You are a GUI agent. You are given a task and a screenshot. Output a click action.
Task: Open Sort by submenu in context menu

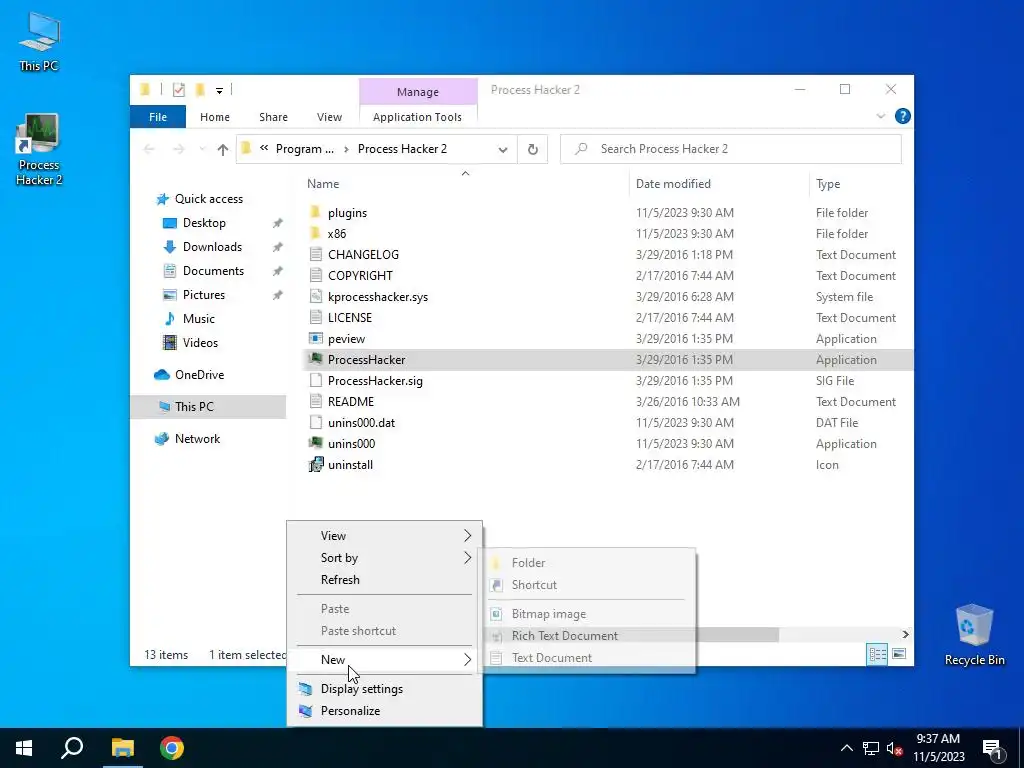pyautogui.click(x=385, y=558)
